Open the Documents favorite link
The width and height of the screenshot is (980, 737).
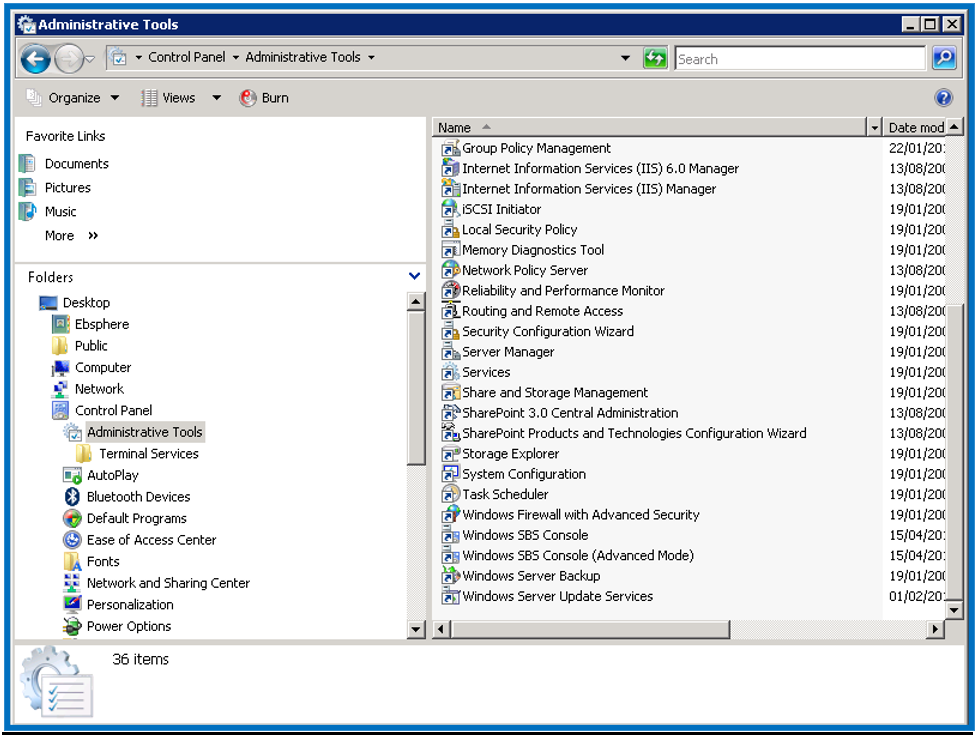76,164
